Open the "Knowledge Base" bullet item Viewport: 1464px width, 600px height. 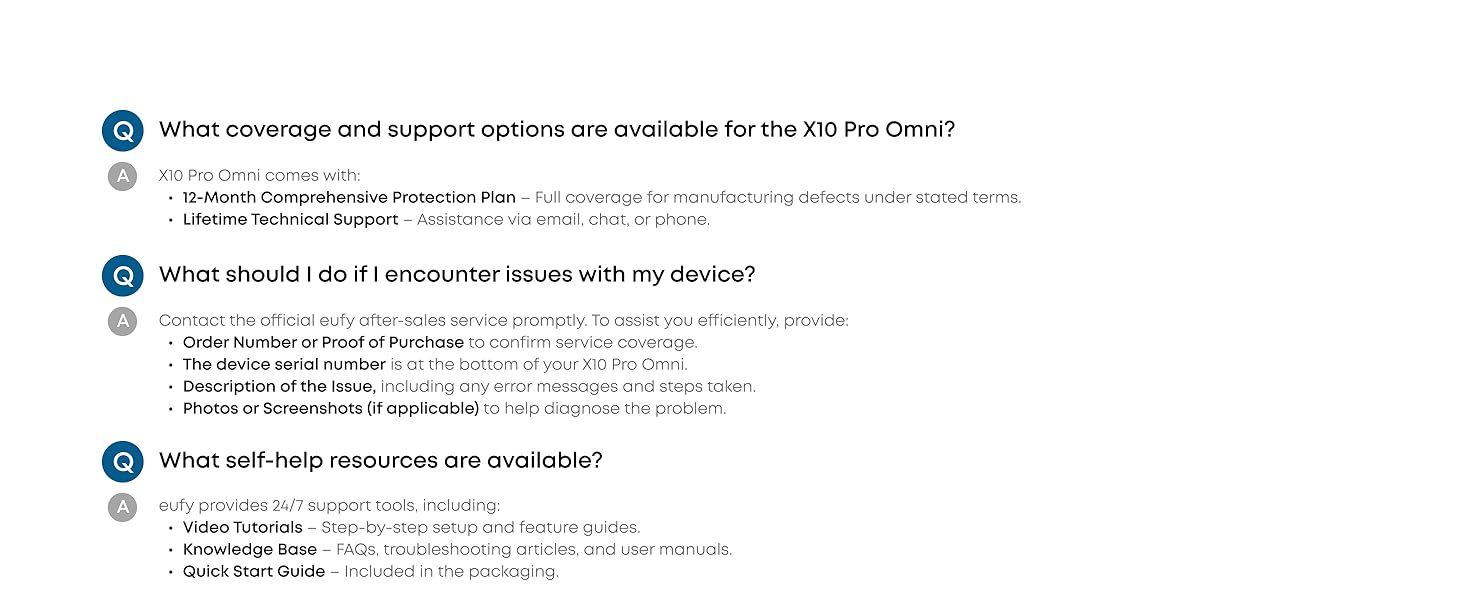pos(249,549)
